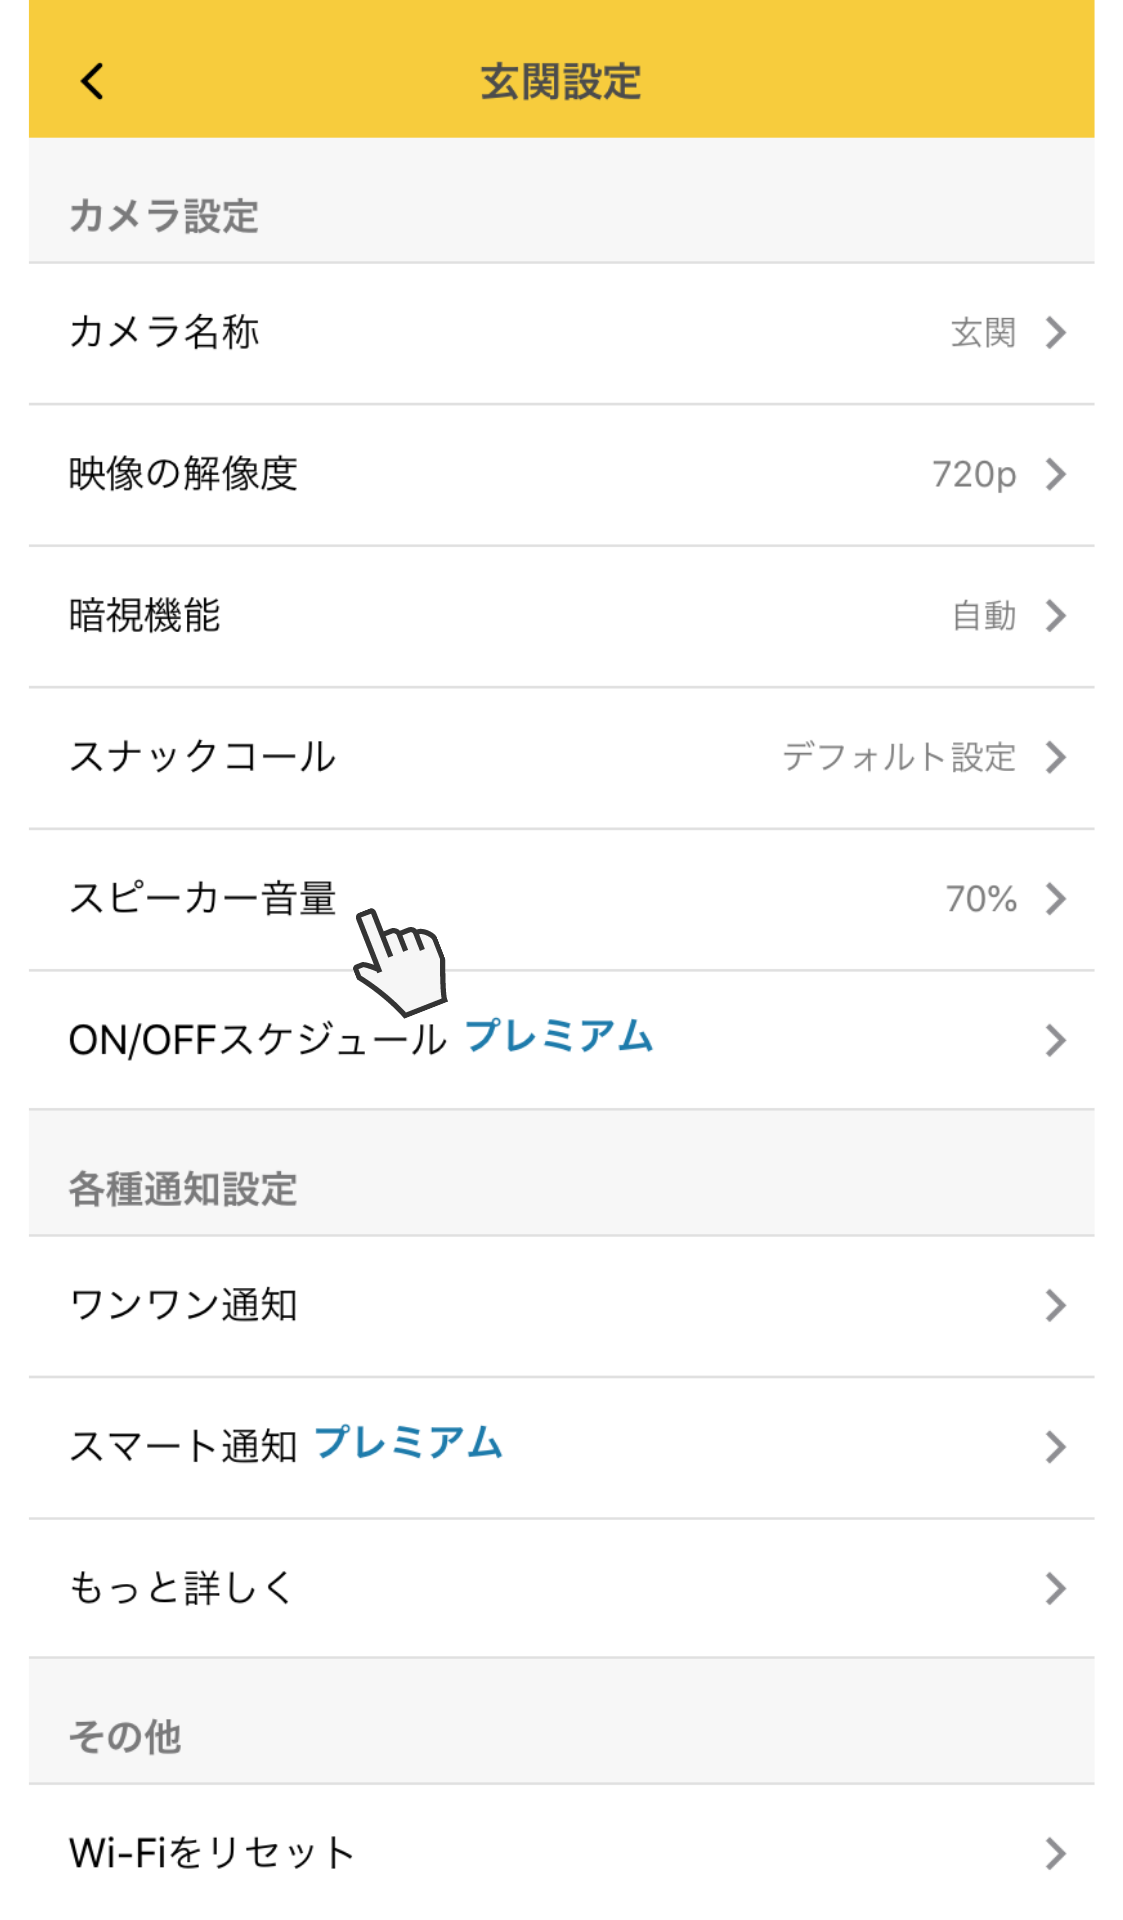Open スピーカー音量 speaker volume setting

(203, 899)
